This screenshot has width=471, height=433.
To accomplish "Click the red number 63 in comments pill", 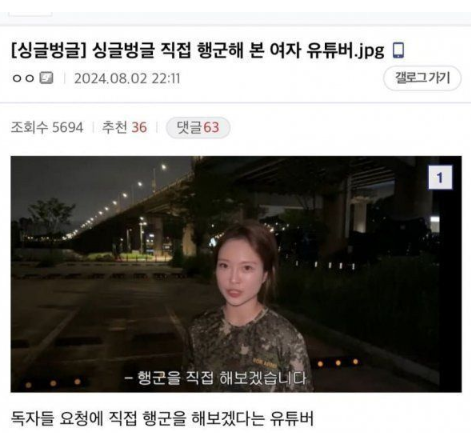I will tap(211, 128).
